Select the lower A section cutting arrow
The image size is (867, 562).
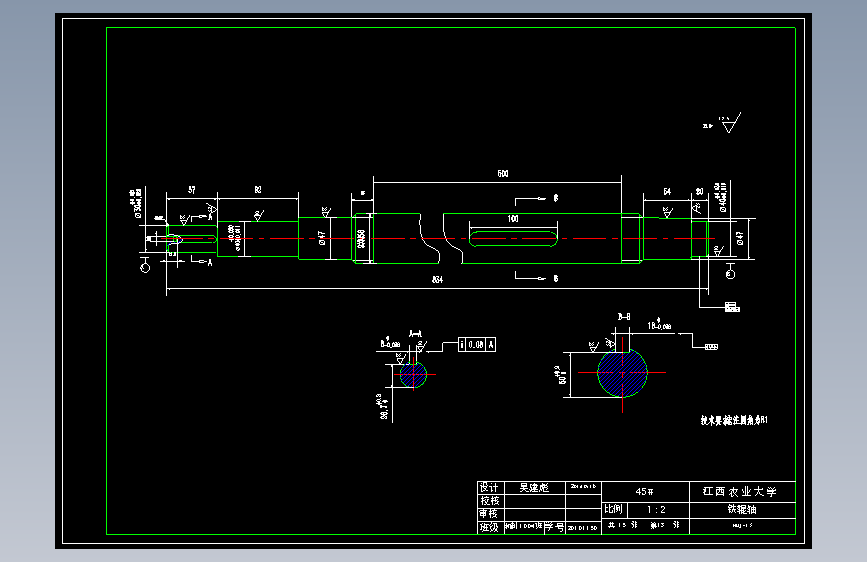pos(201,261)
